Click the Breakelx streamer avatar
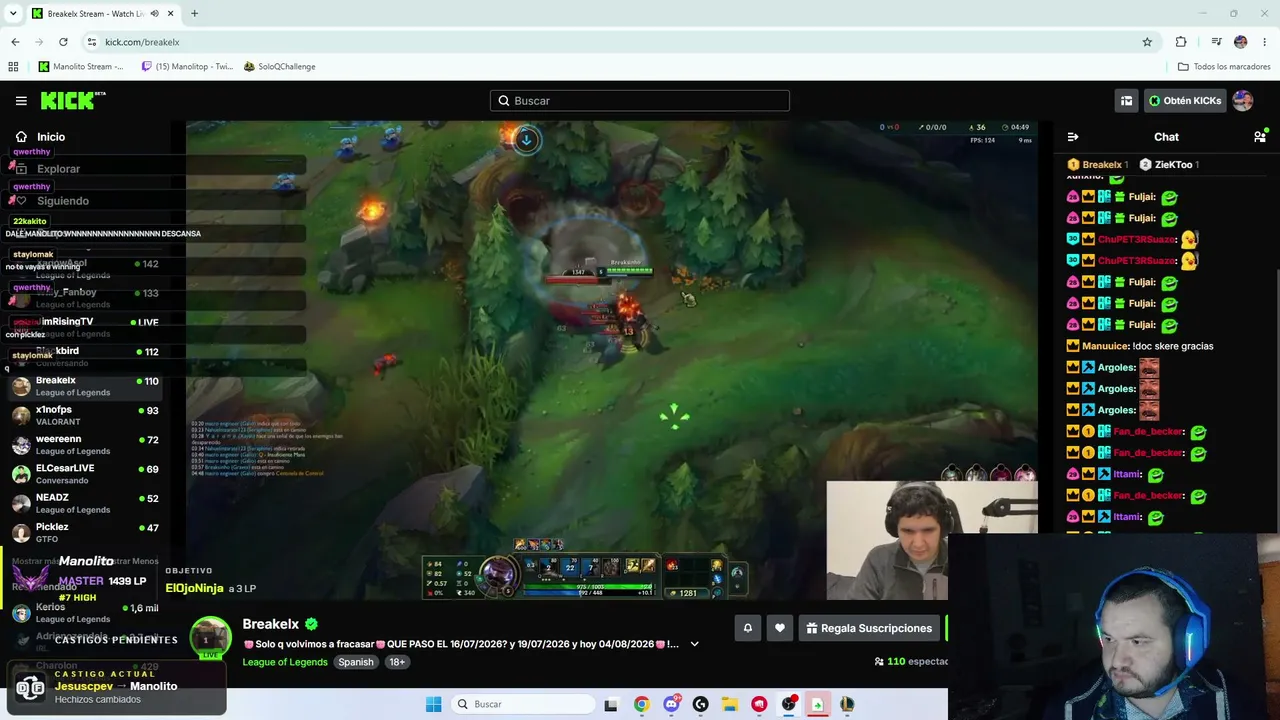 210,636
